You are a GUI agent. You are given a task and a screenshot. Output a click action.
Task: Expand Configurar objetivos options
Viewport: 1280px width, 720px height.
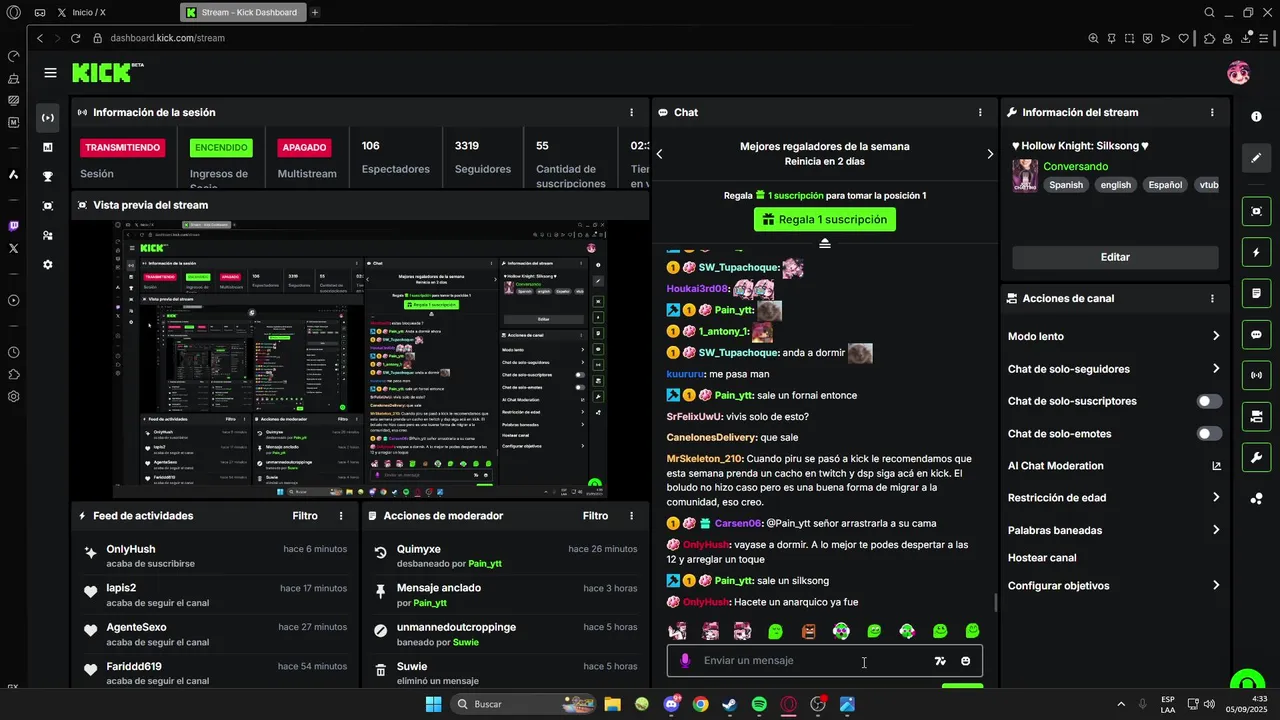1216,586
